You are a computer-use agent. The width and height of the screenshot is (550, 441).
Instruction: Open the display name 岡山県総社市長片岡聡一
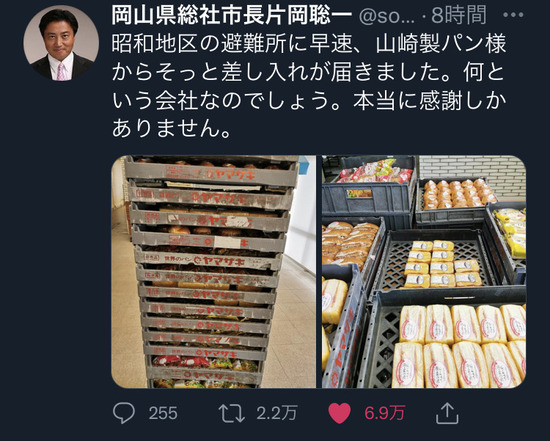click(x=232, y=15)
